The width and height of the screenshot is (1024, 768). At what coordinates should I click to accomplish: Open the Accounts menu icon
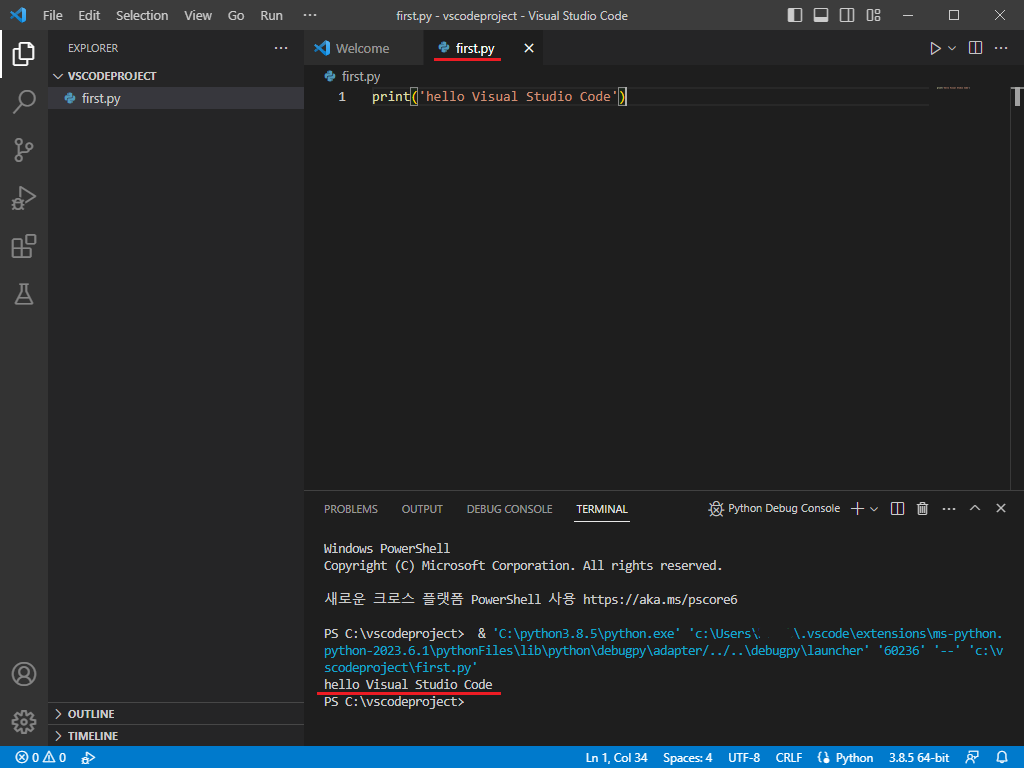[24, 674]
